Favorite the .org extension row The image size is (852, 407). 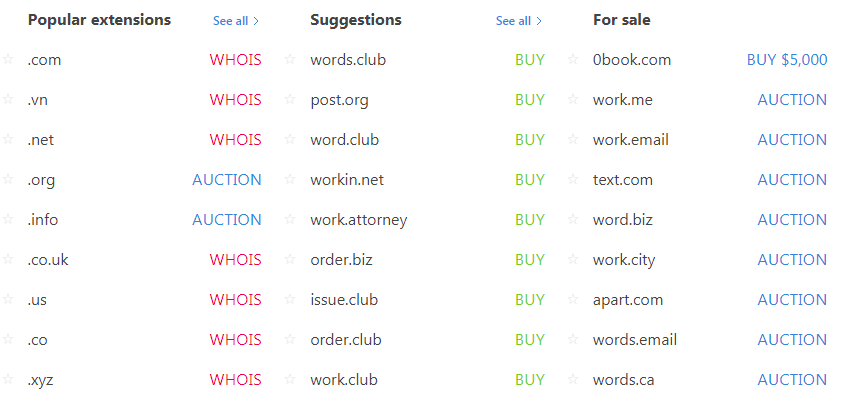point(8,180)
